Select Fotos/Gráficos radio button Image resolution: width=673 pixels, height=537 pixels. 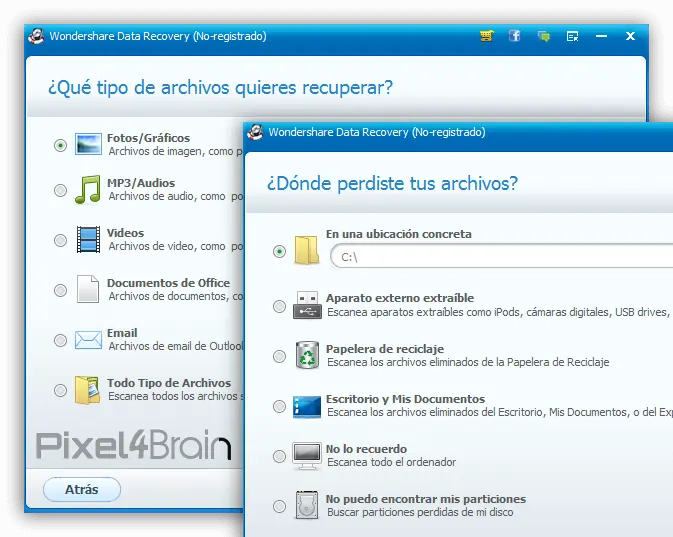(x=61, y=146)
